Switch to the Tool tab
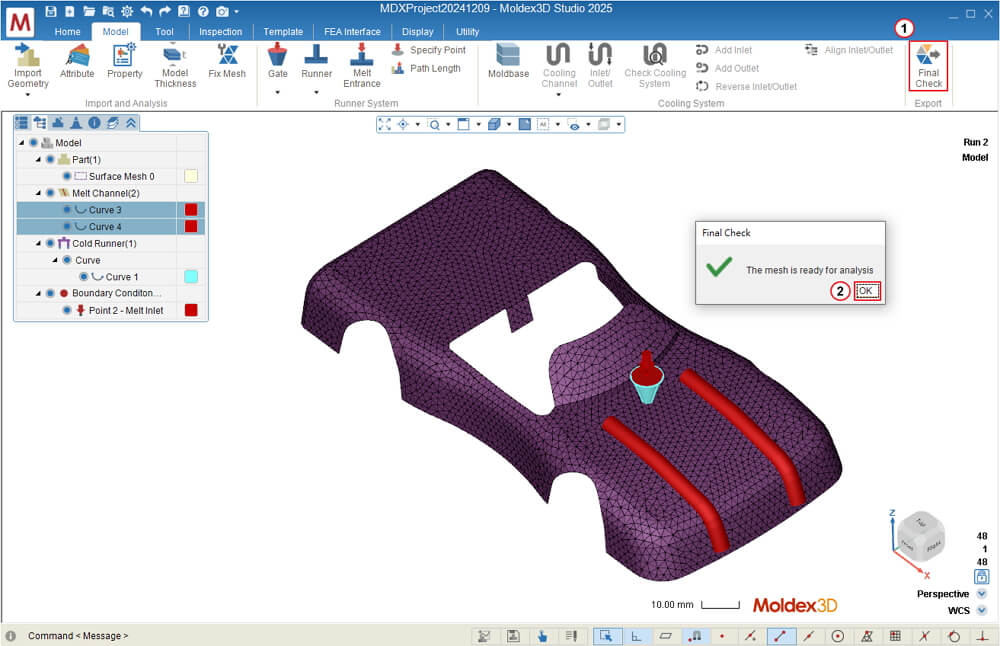 pos(165,32)
